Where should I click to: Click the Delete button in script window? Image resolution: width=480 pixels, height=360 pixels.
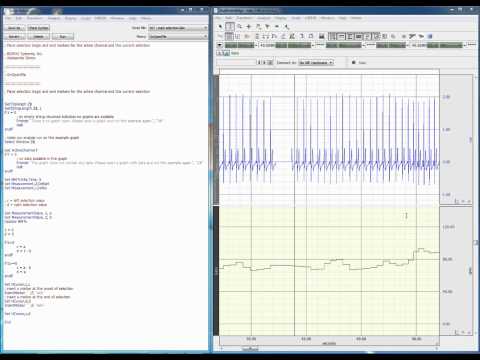click(39, 36)
